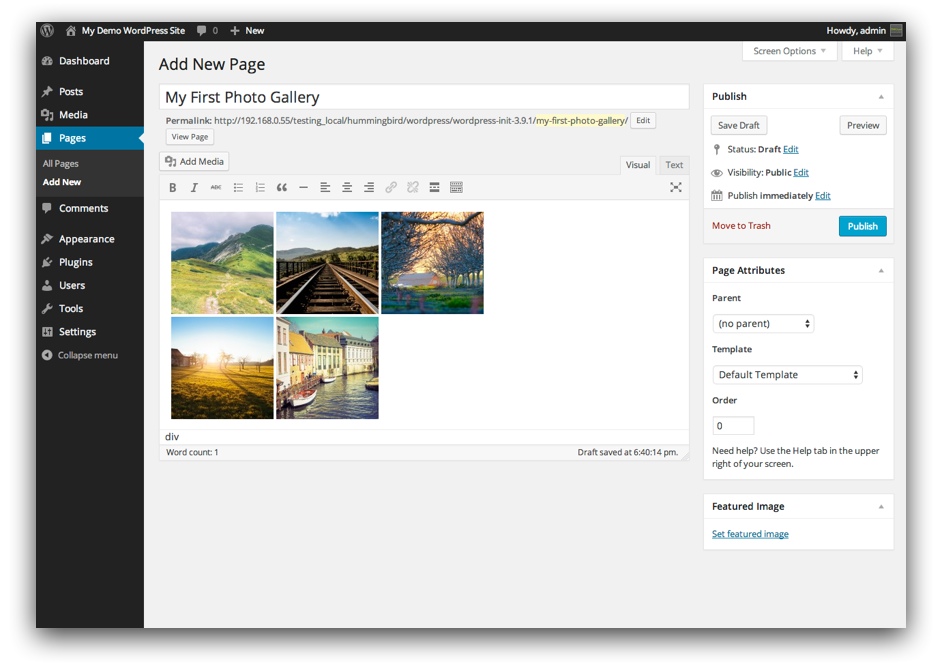The width and height of the screenshot is (940, 666).
Task: Publish the page
Action: [861, 226]
